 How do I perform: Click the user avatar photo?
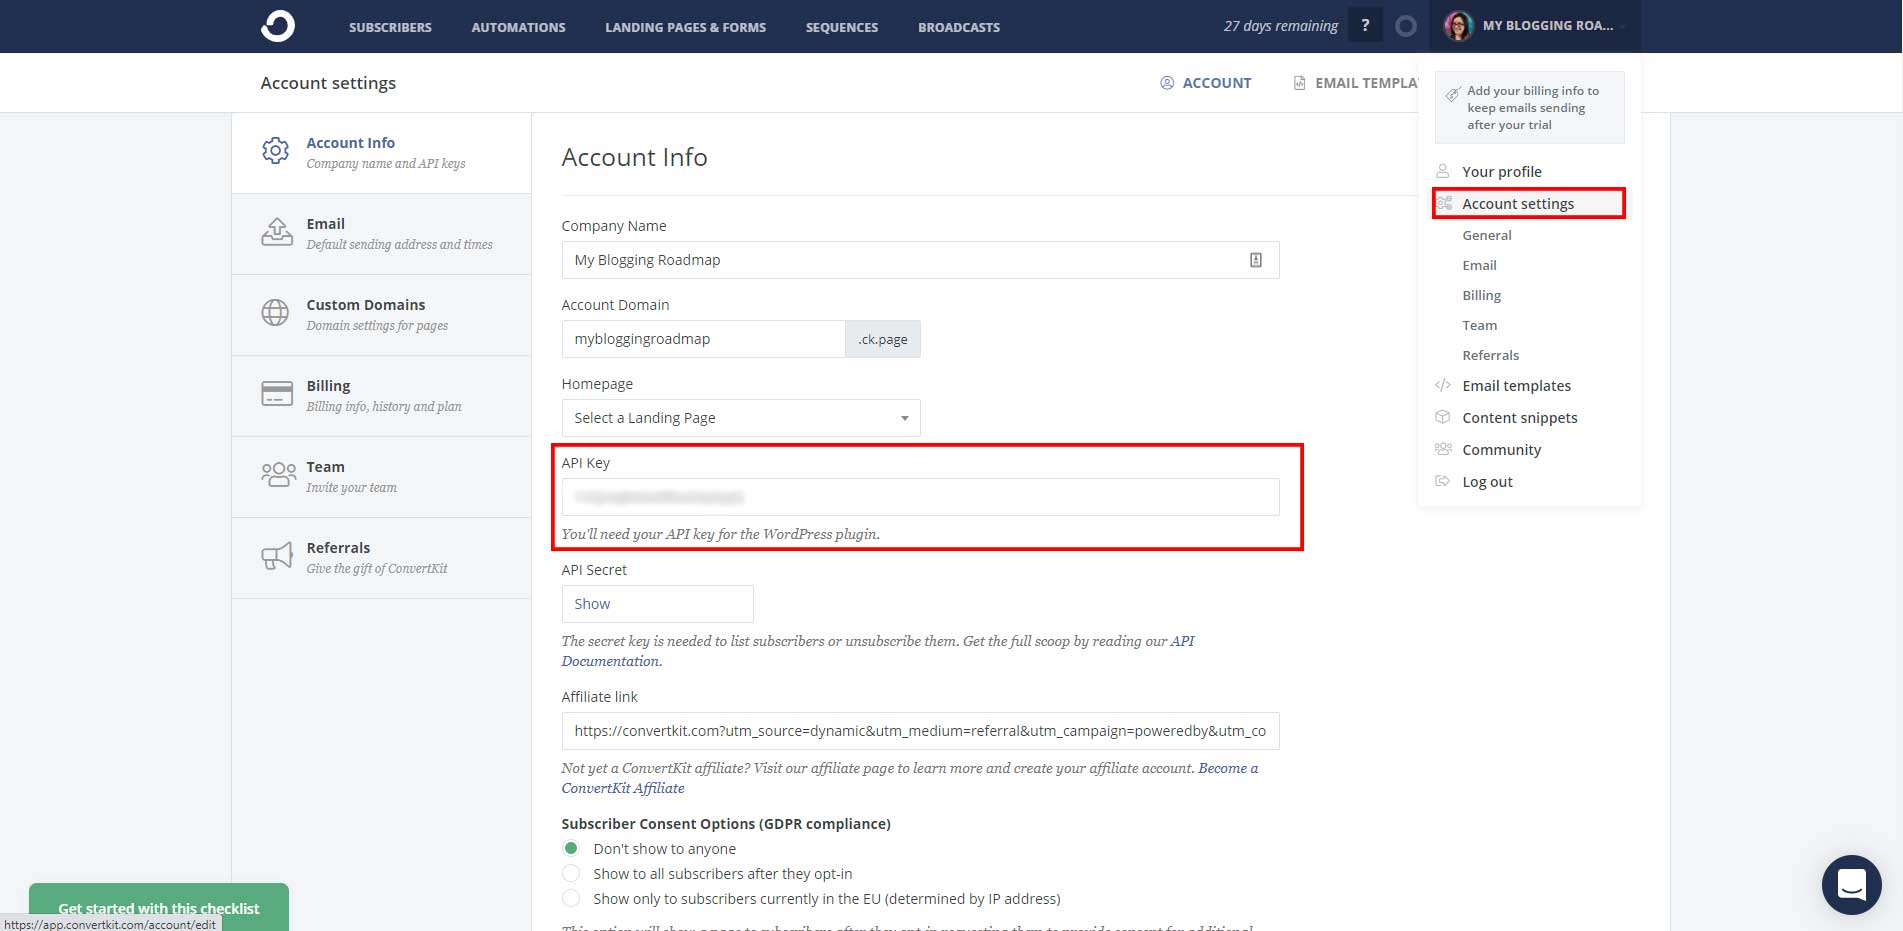(1458, 26)
